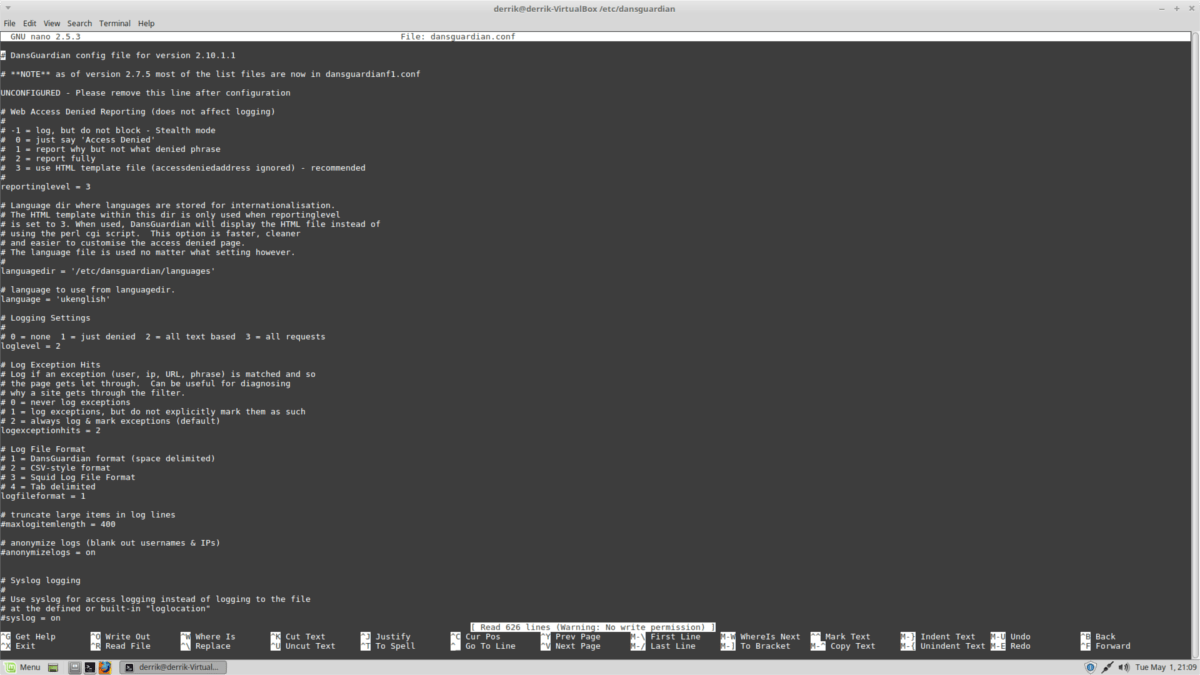
Task: Click the 'Uncut Text' nano shortcut label
Action: tap(310, 646)
